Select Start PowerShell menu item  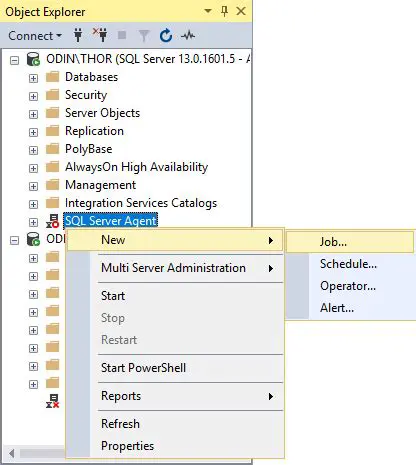coord(175,368)
